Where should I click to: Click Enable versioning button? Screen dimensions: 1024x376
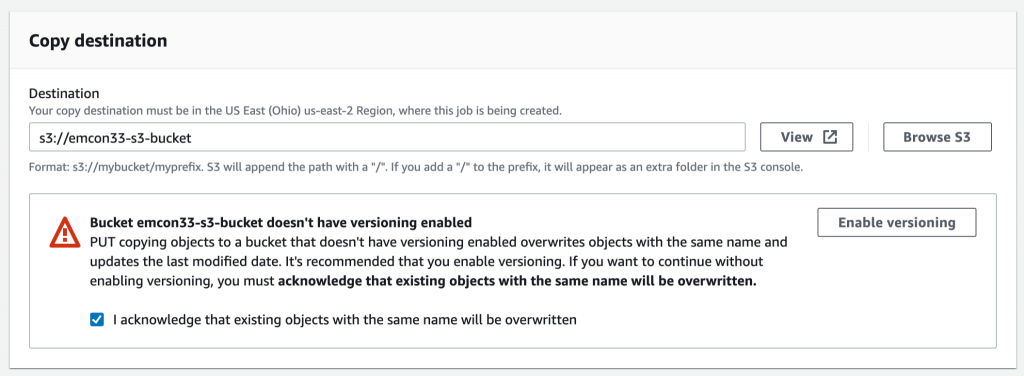click(897, 223)
